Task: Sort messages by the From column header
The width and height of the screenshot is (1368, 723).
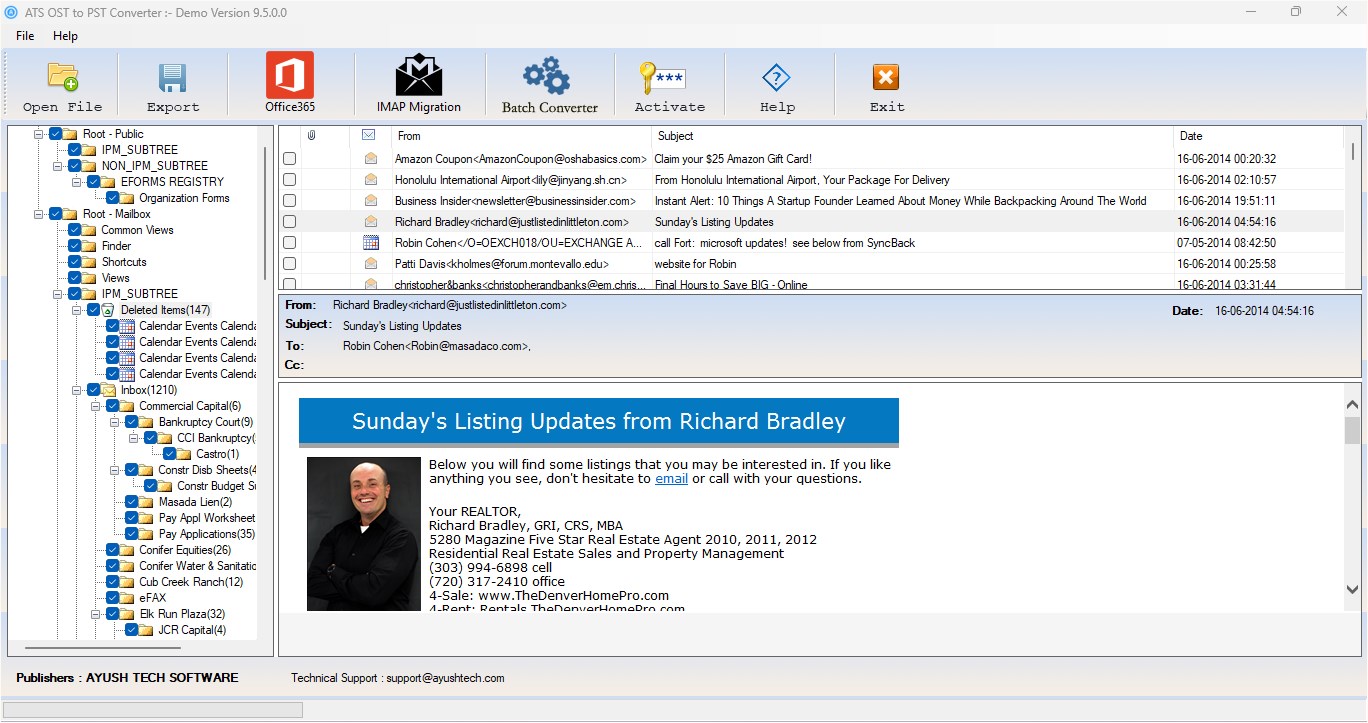Action: coord(520,136)
